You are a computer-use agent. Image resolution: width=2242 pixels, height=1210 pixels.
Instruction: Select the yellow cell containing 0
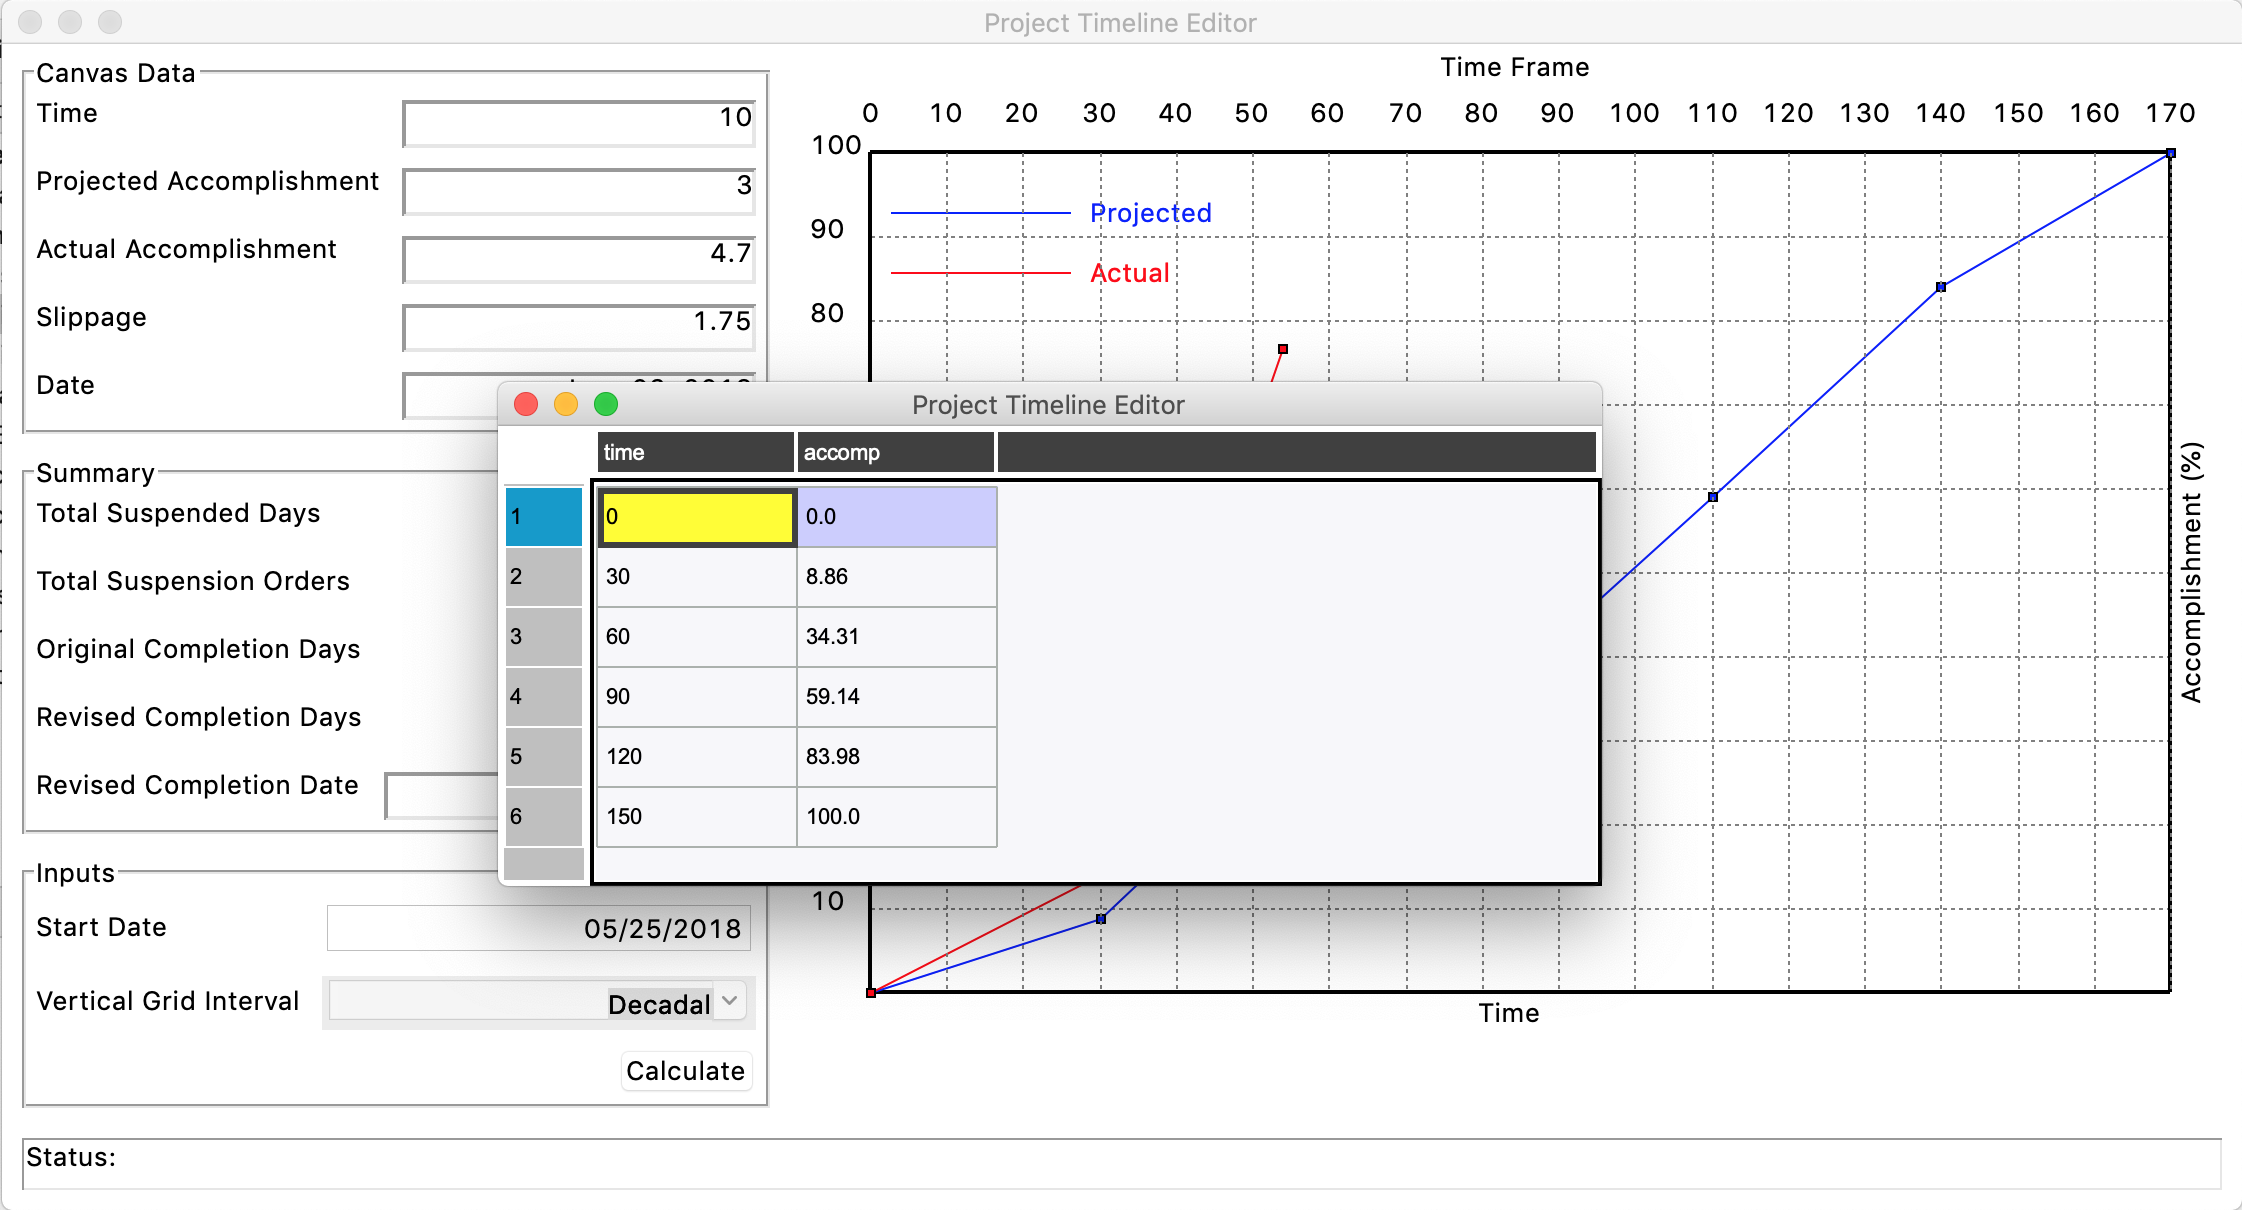click(x=694, y=517)
